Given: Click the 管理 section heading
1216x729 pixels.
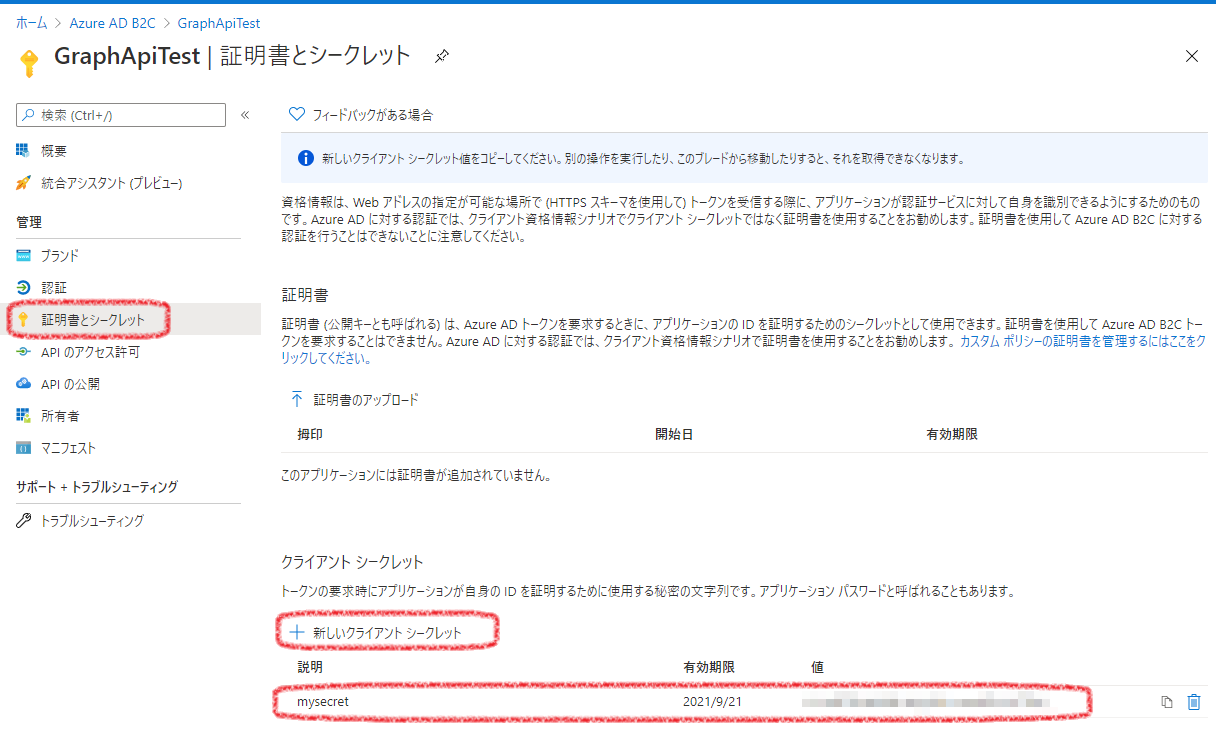Looking at the screenshot, I should pos(29,222).
